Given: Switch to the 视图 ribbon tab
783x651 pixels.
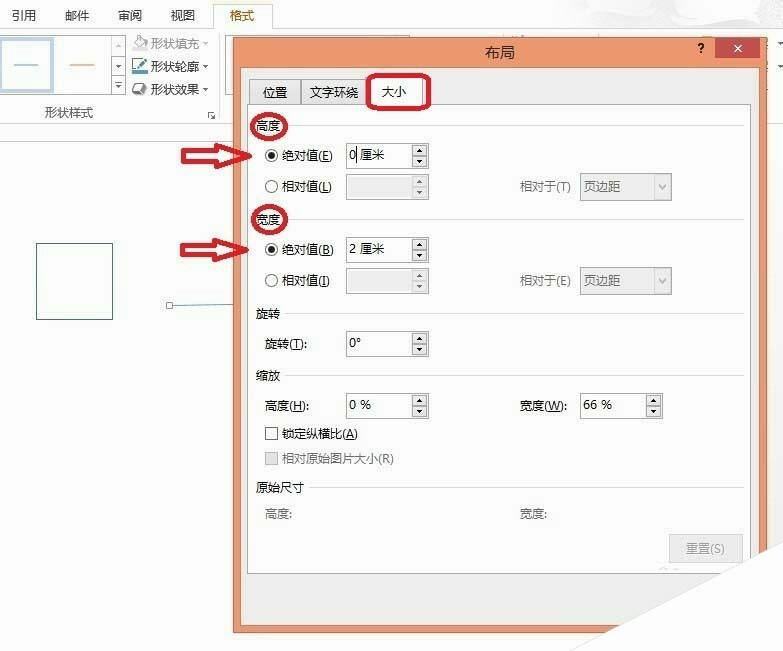Looking at the screenshot, I should point(183,16).
